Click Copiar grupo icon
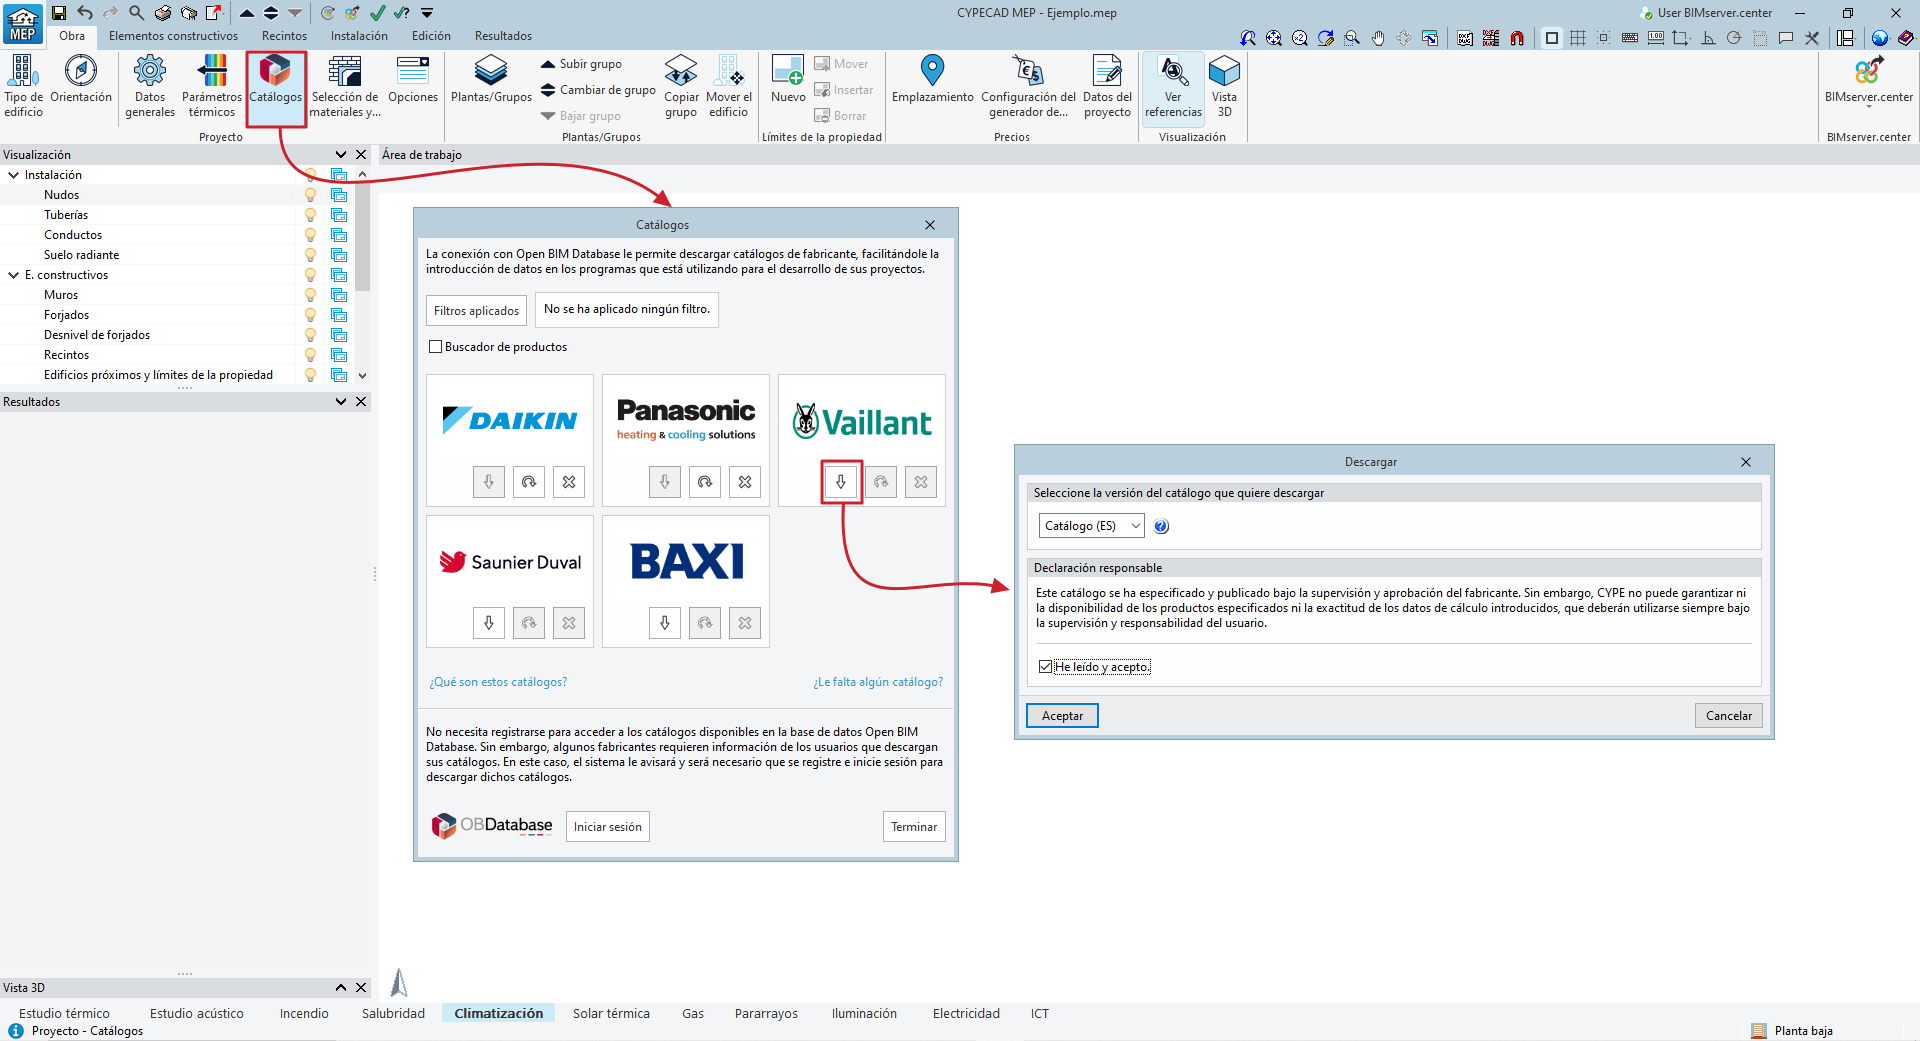The height and width of the screenshot is (1041, 1920). [x=681, y=86]
